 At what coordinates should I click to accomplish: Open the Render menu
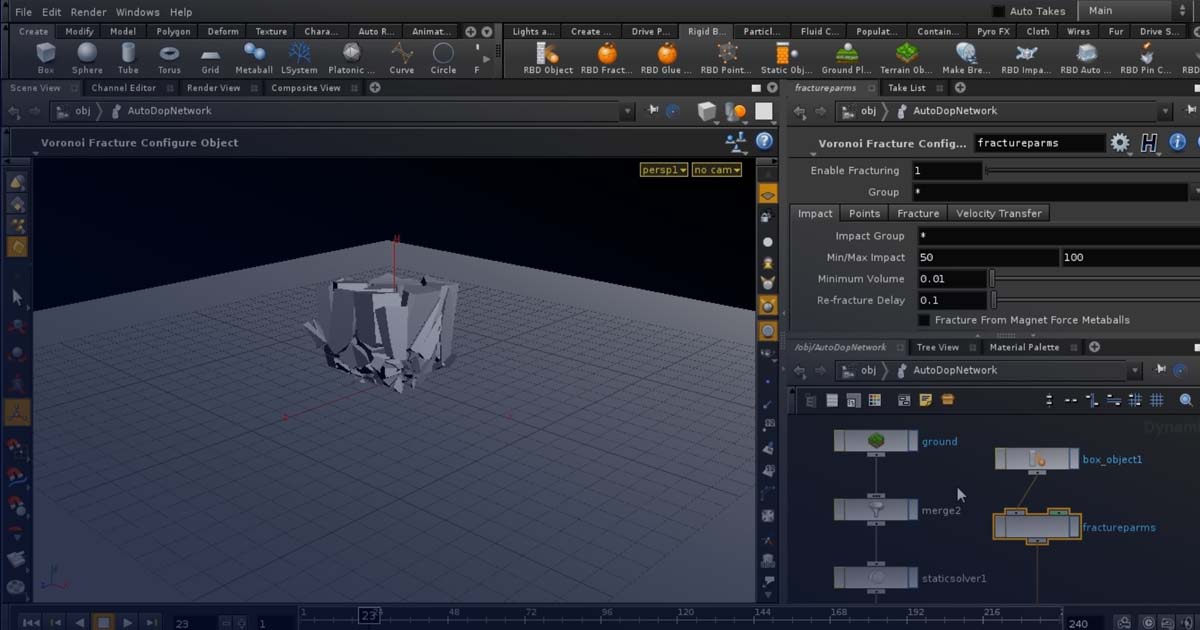(88, 11)
